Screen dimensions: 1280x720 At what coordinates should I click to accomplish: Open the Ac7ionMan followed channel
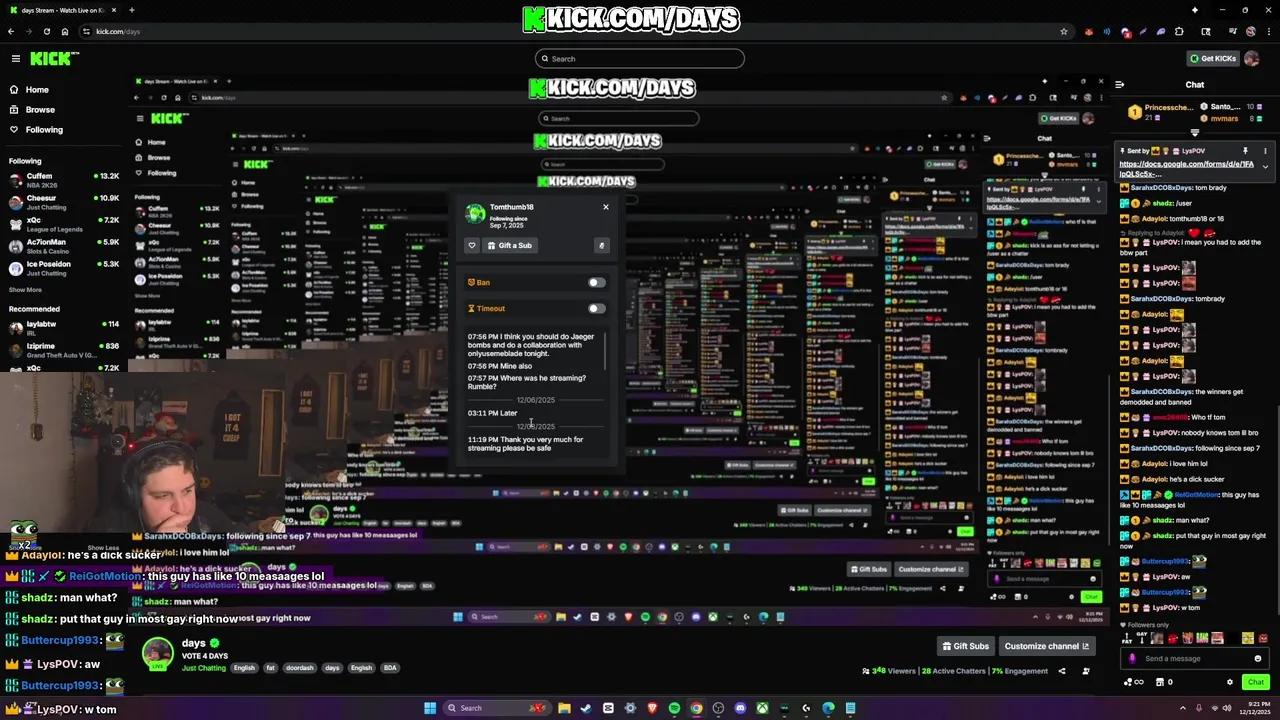[64, 246]
